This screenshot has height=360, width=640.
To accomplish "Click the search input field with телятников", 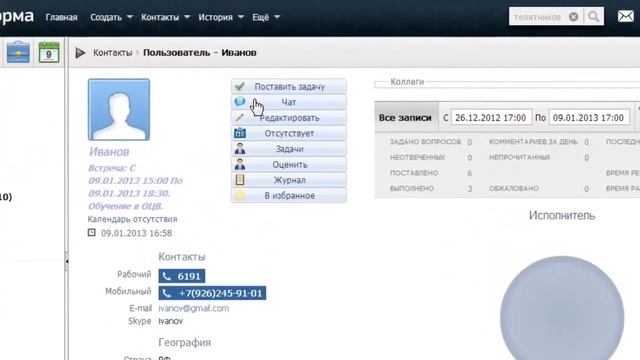I will pos(538,17).
